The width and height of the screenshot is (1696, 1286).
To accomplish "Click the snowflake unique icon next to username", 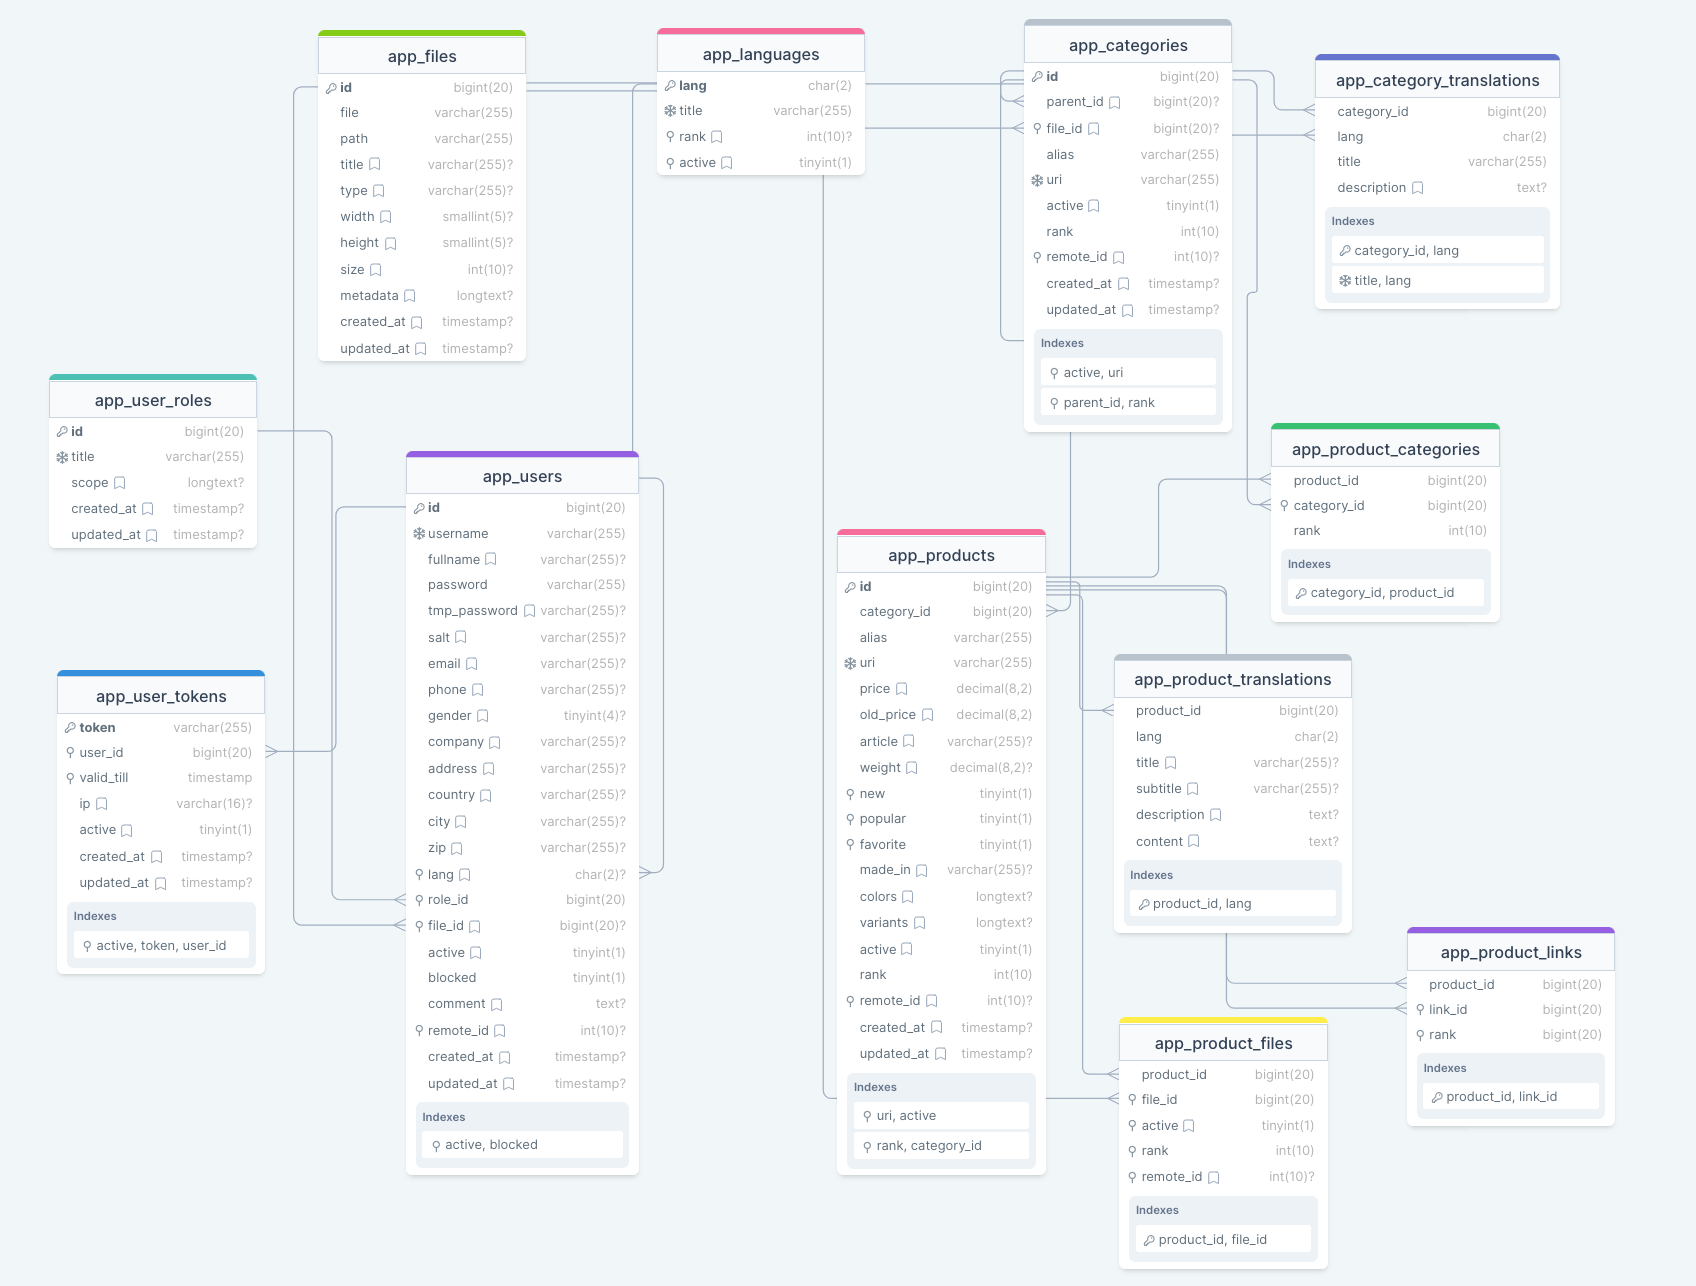I will 419,534.
